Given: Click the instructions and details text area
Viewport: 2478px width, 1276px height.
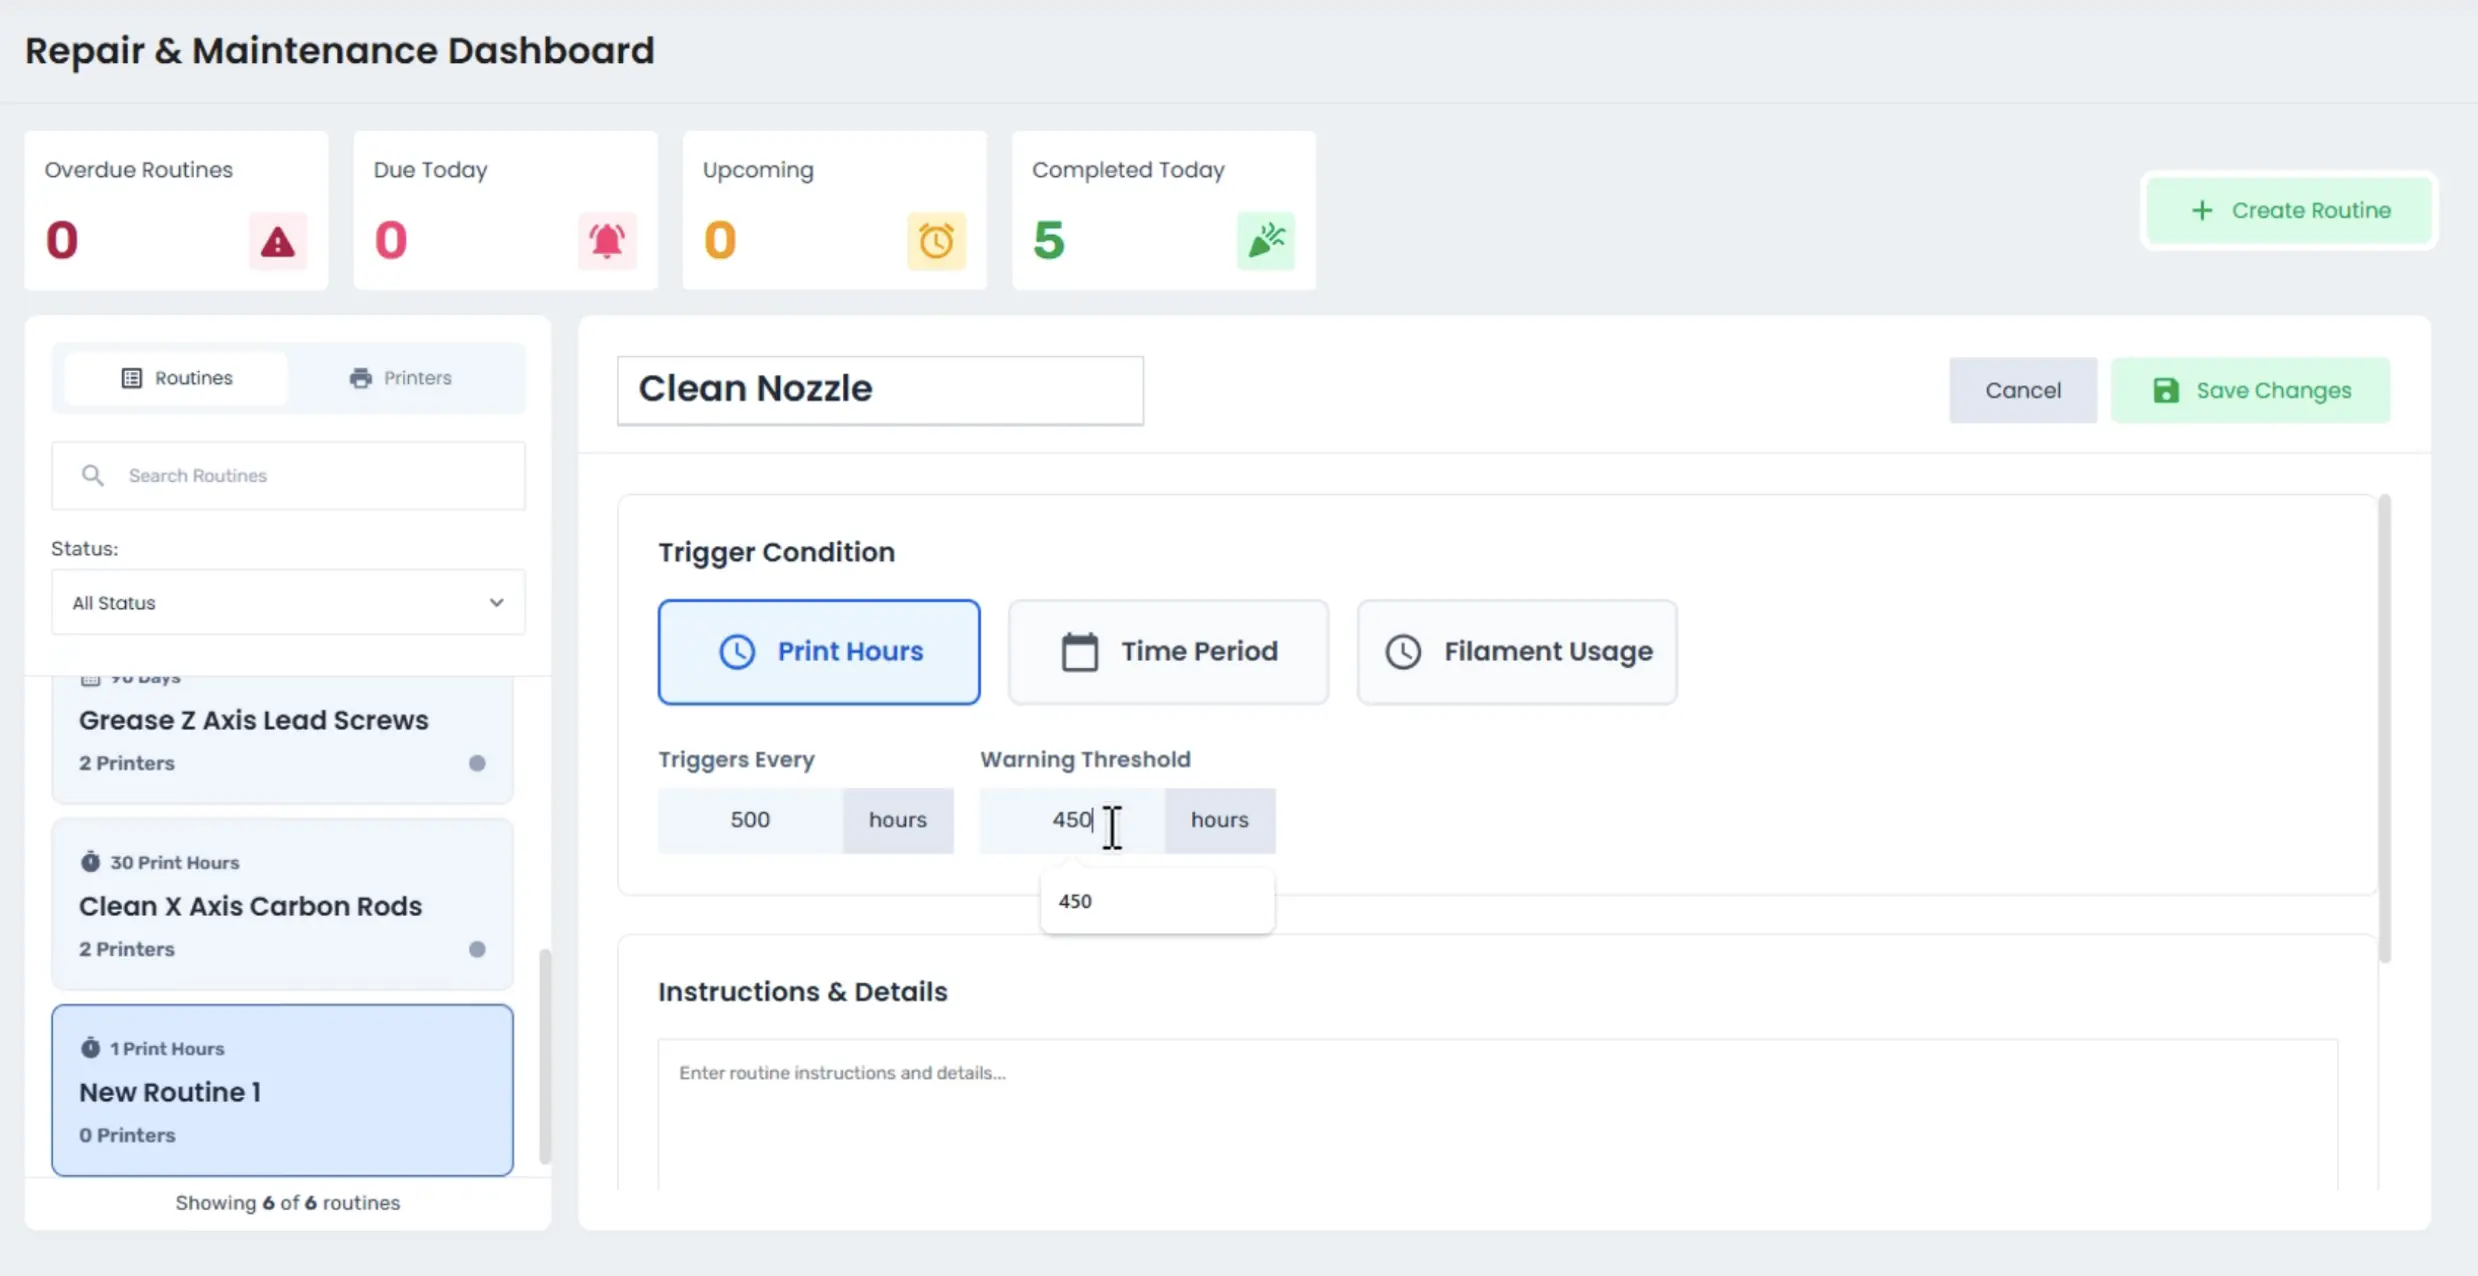Looking at the screenshot, I should 1497,1114.
